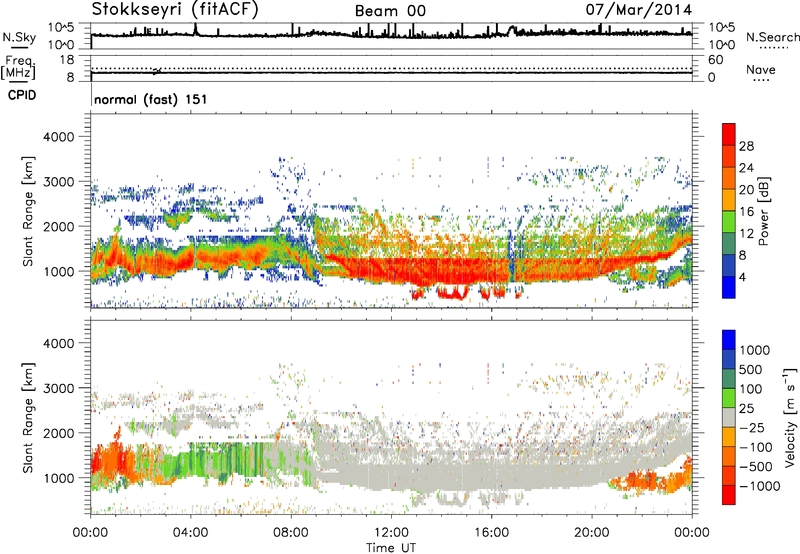Select the Slant Range label of power panel
This screenshot has width=800, height=554.
point(28,211)
